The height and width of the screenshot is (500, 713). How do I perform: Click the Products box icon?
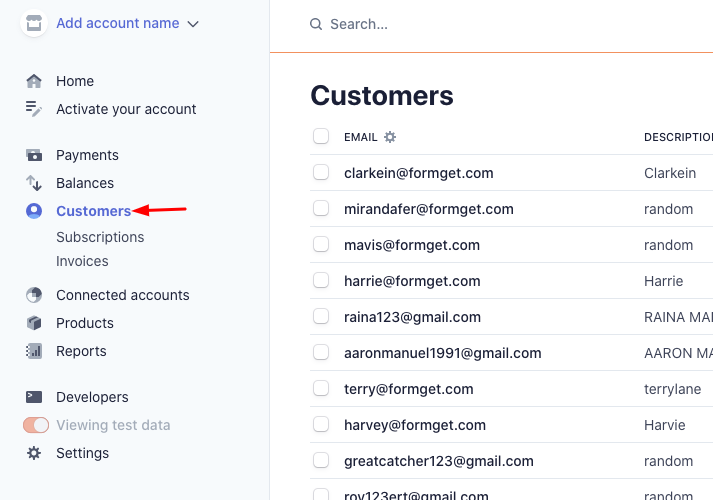tap(34, 323)
